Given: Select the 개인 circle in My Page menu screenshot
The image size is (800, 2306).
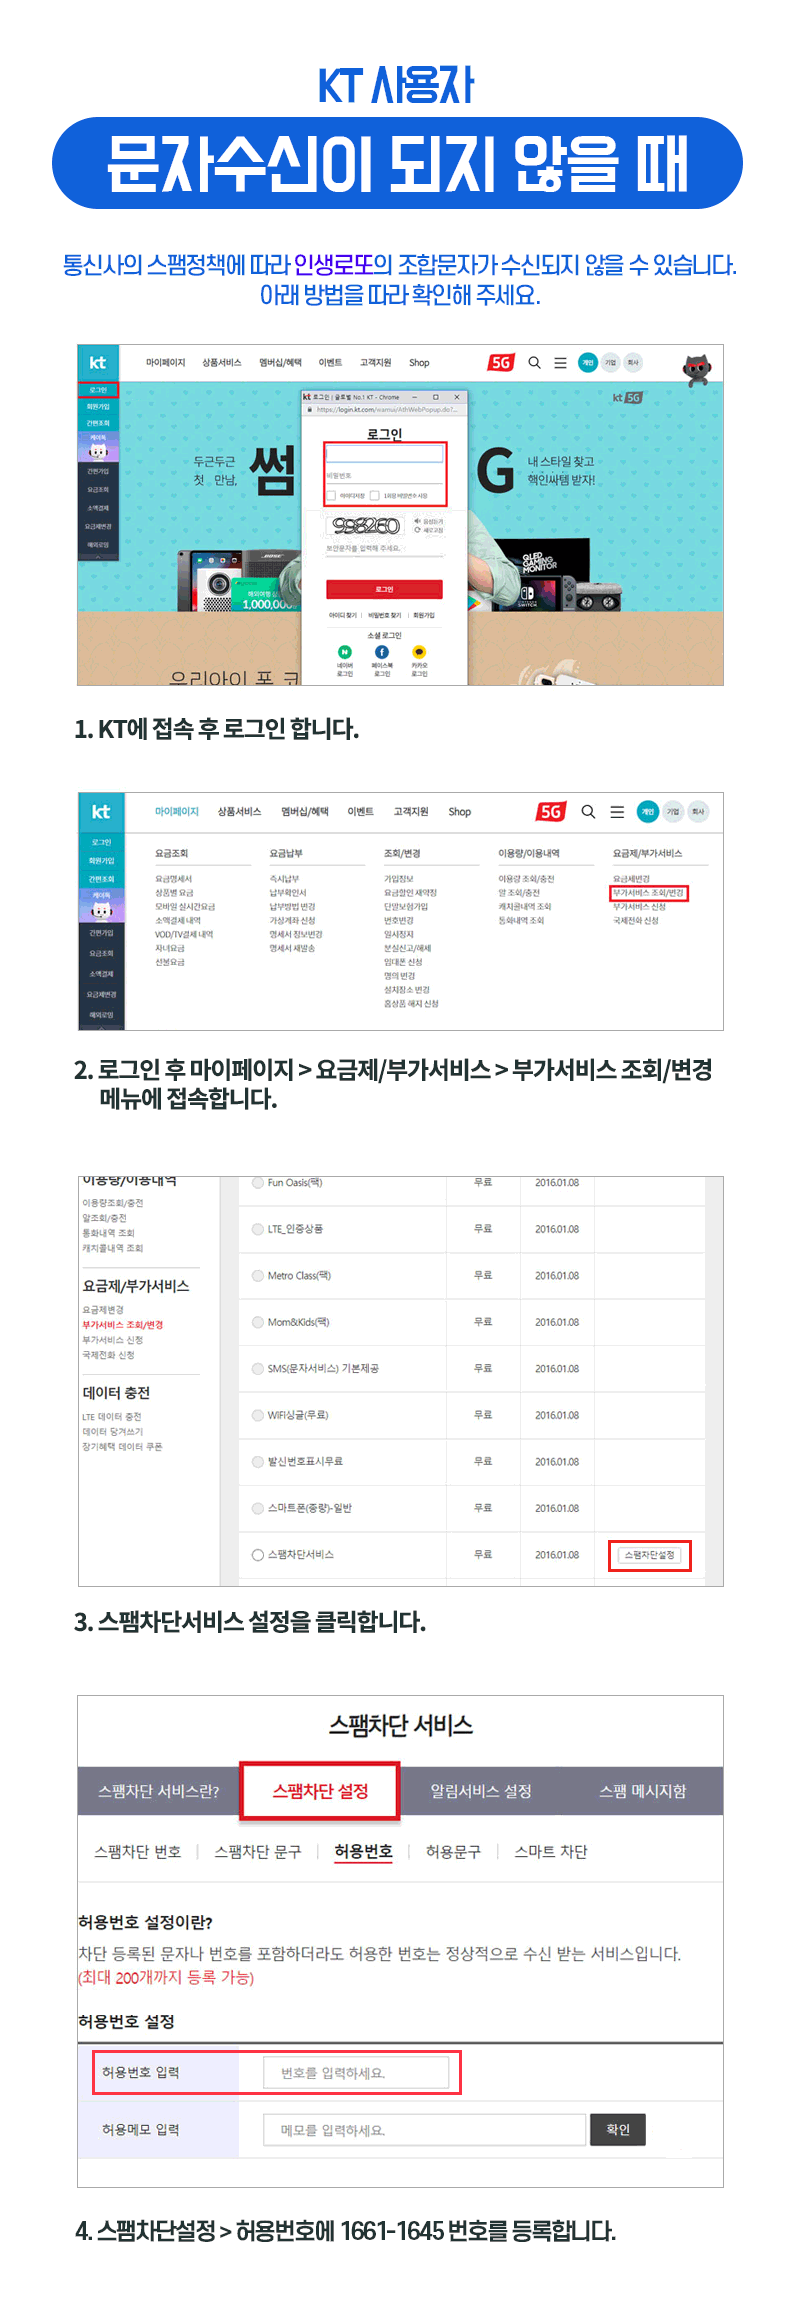Looking at the screenshot, I should pos(648,812).
